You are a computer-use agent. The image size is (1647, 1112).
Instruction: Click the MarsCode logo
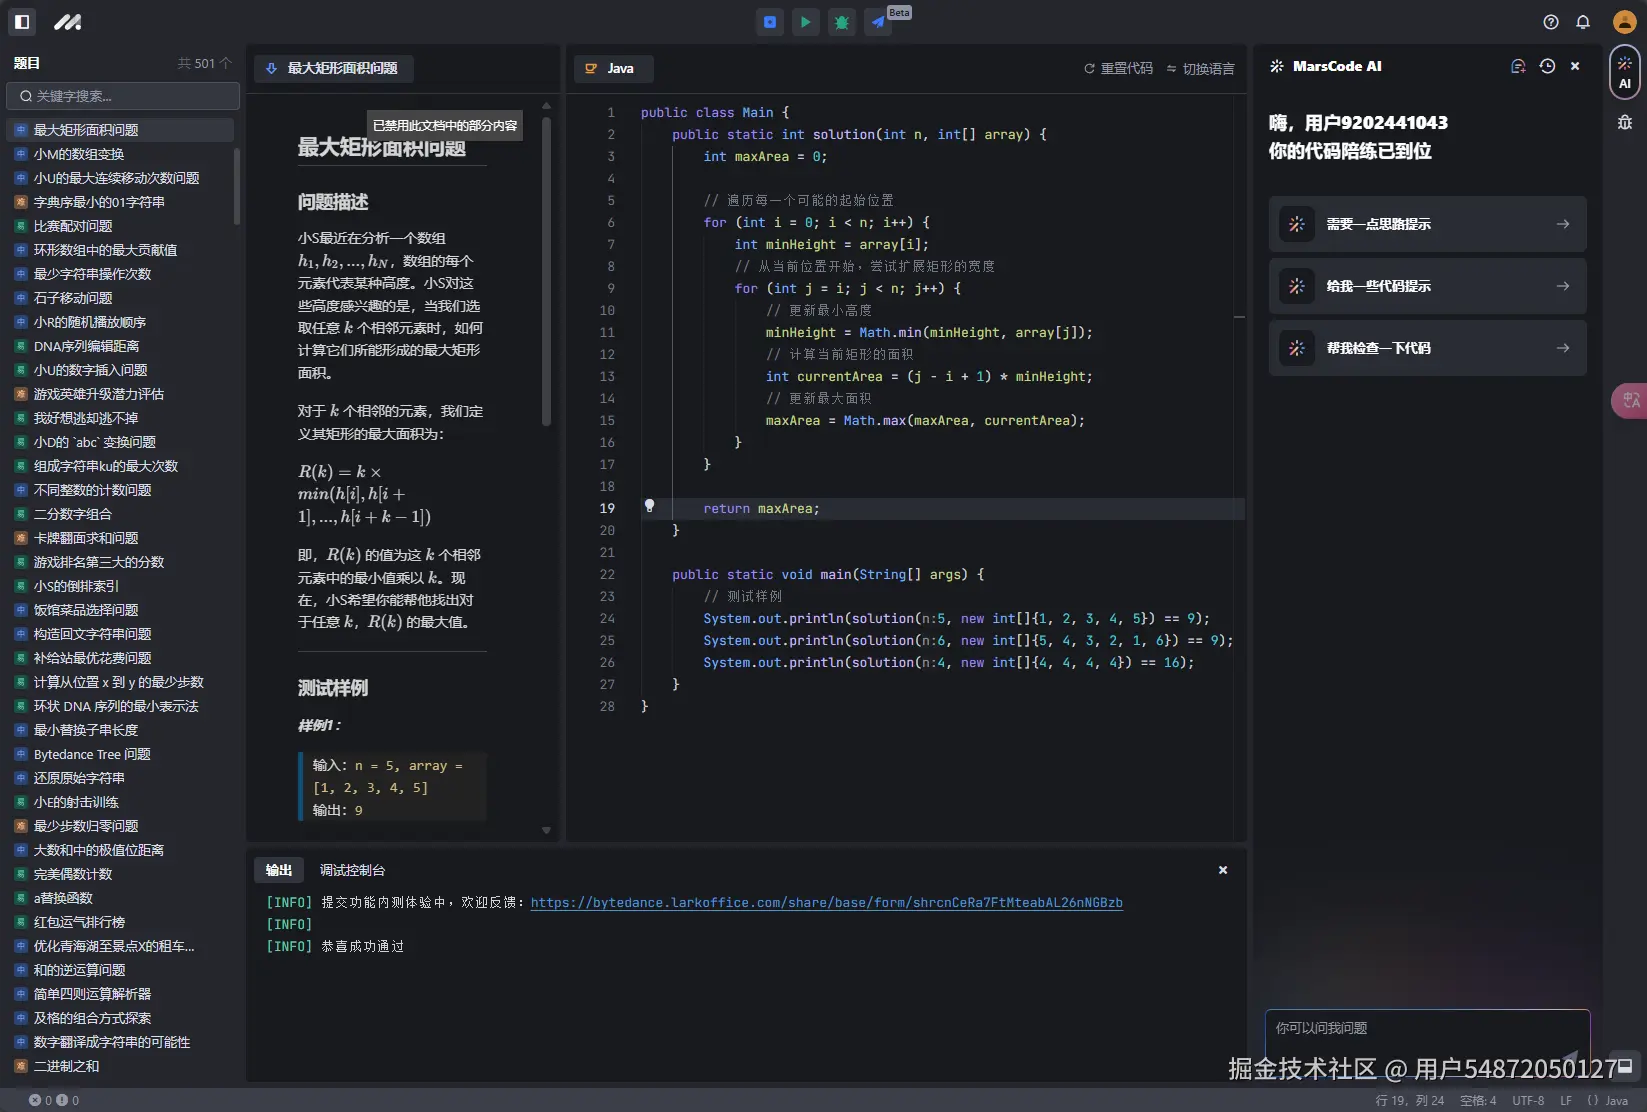coord(68,21)
